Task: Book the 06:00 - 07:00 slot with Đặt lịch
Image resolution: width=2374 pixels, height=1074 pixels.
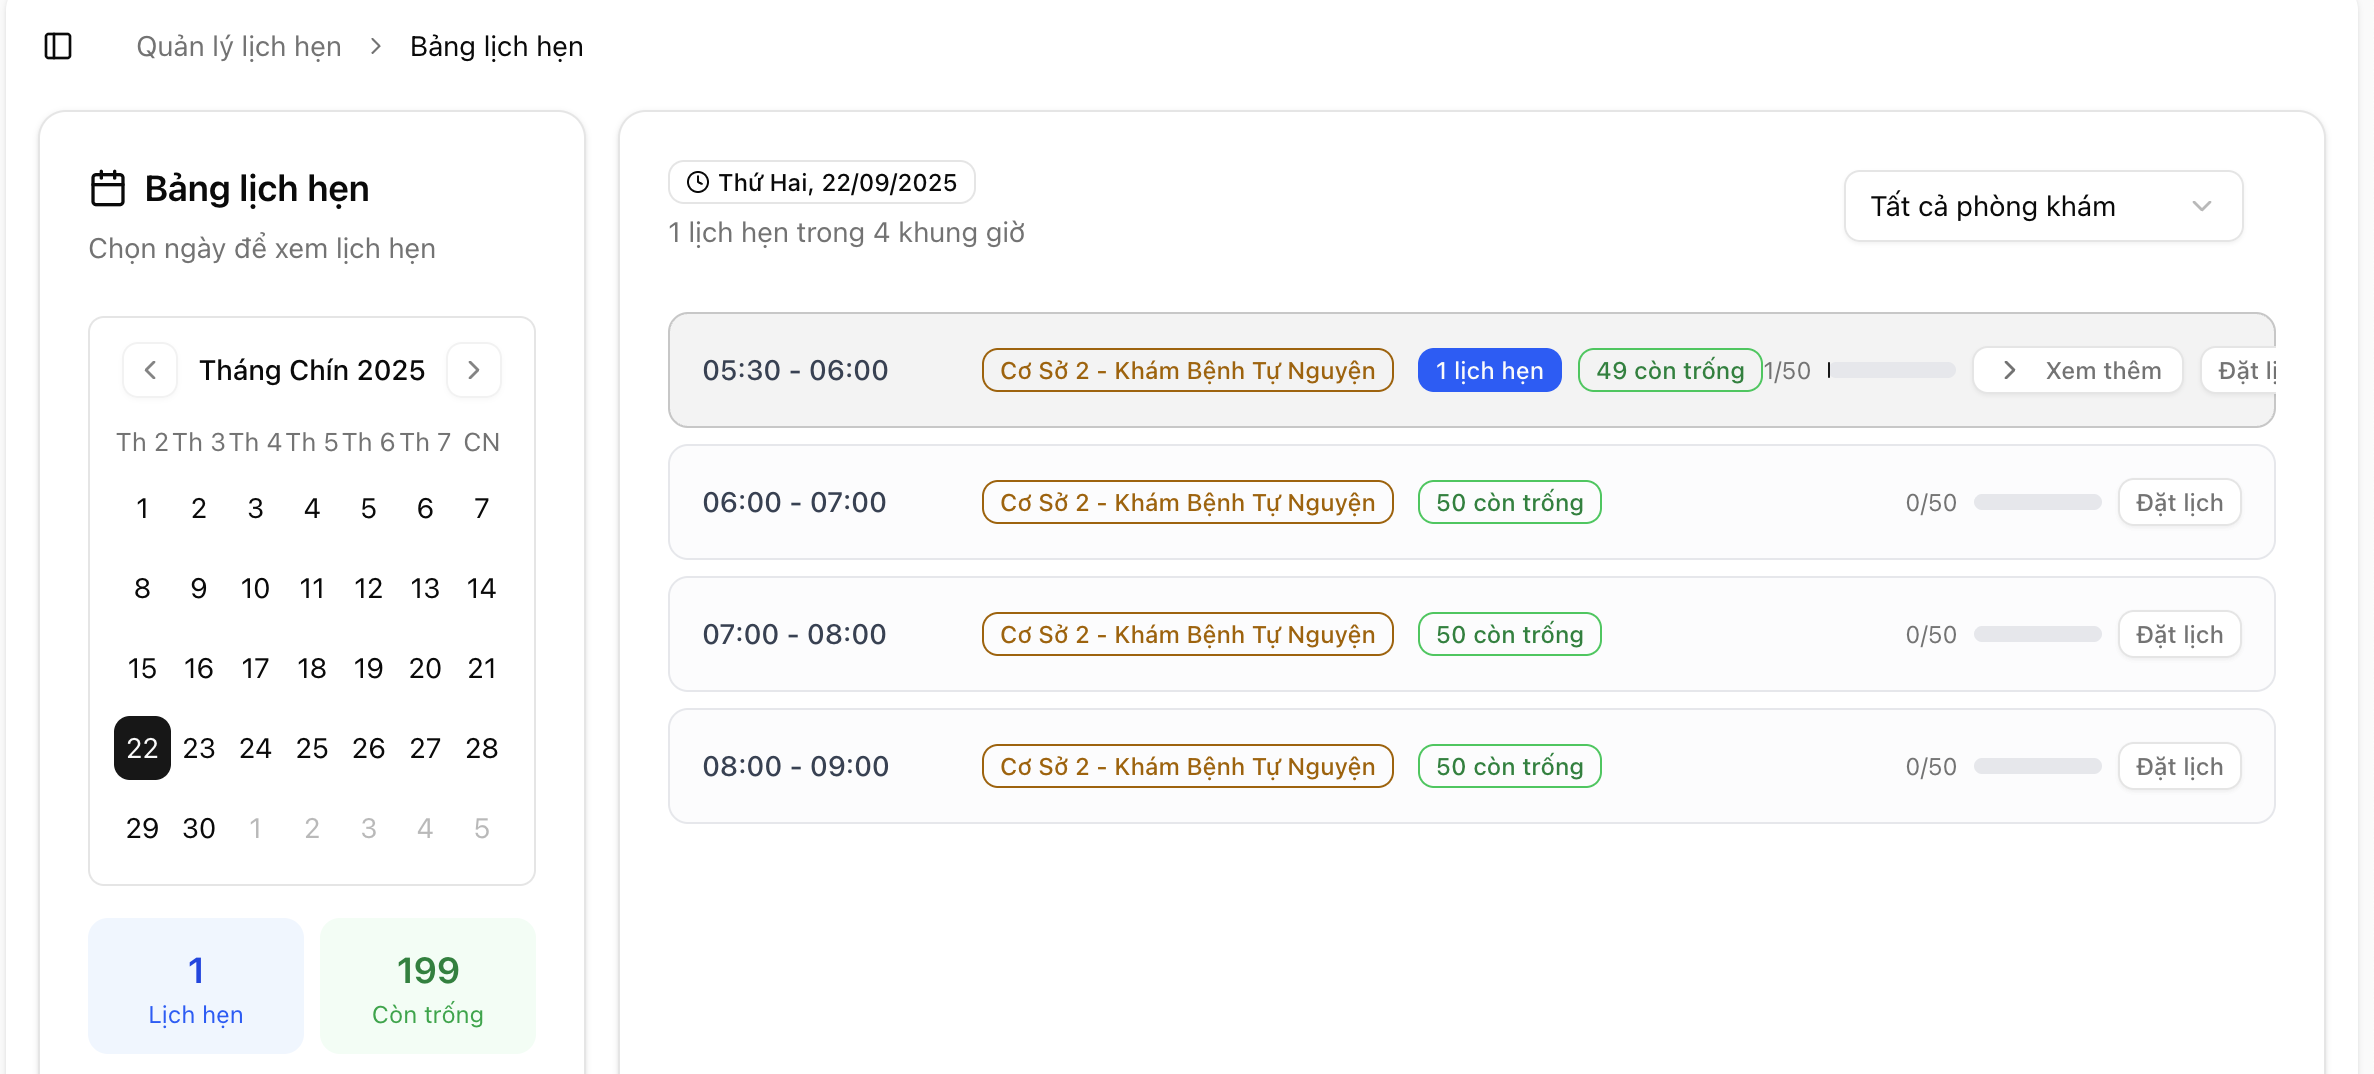Action: click(2178, 502)
